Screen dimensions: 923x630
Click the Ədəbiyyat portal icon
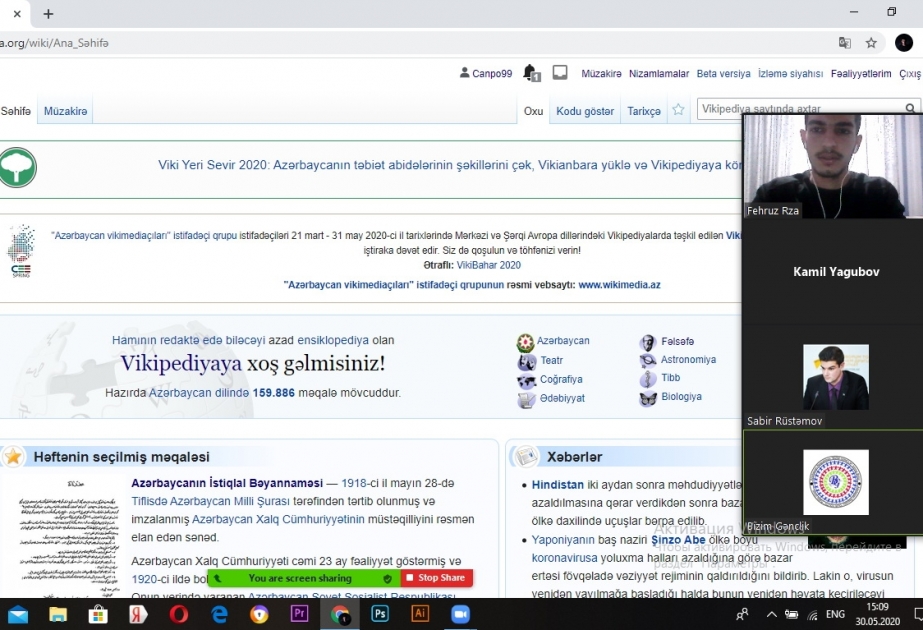point(526,399)
